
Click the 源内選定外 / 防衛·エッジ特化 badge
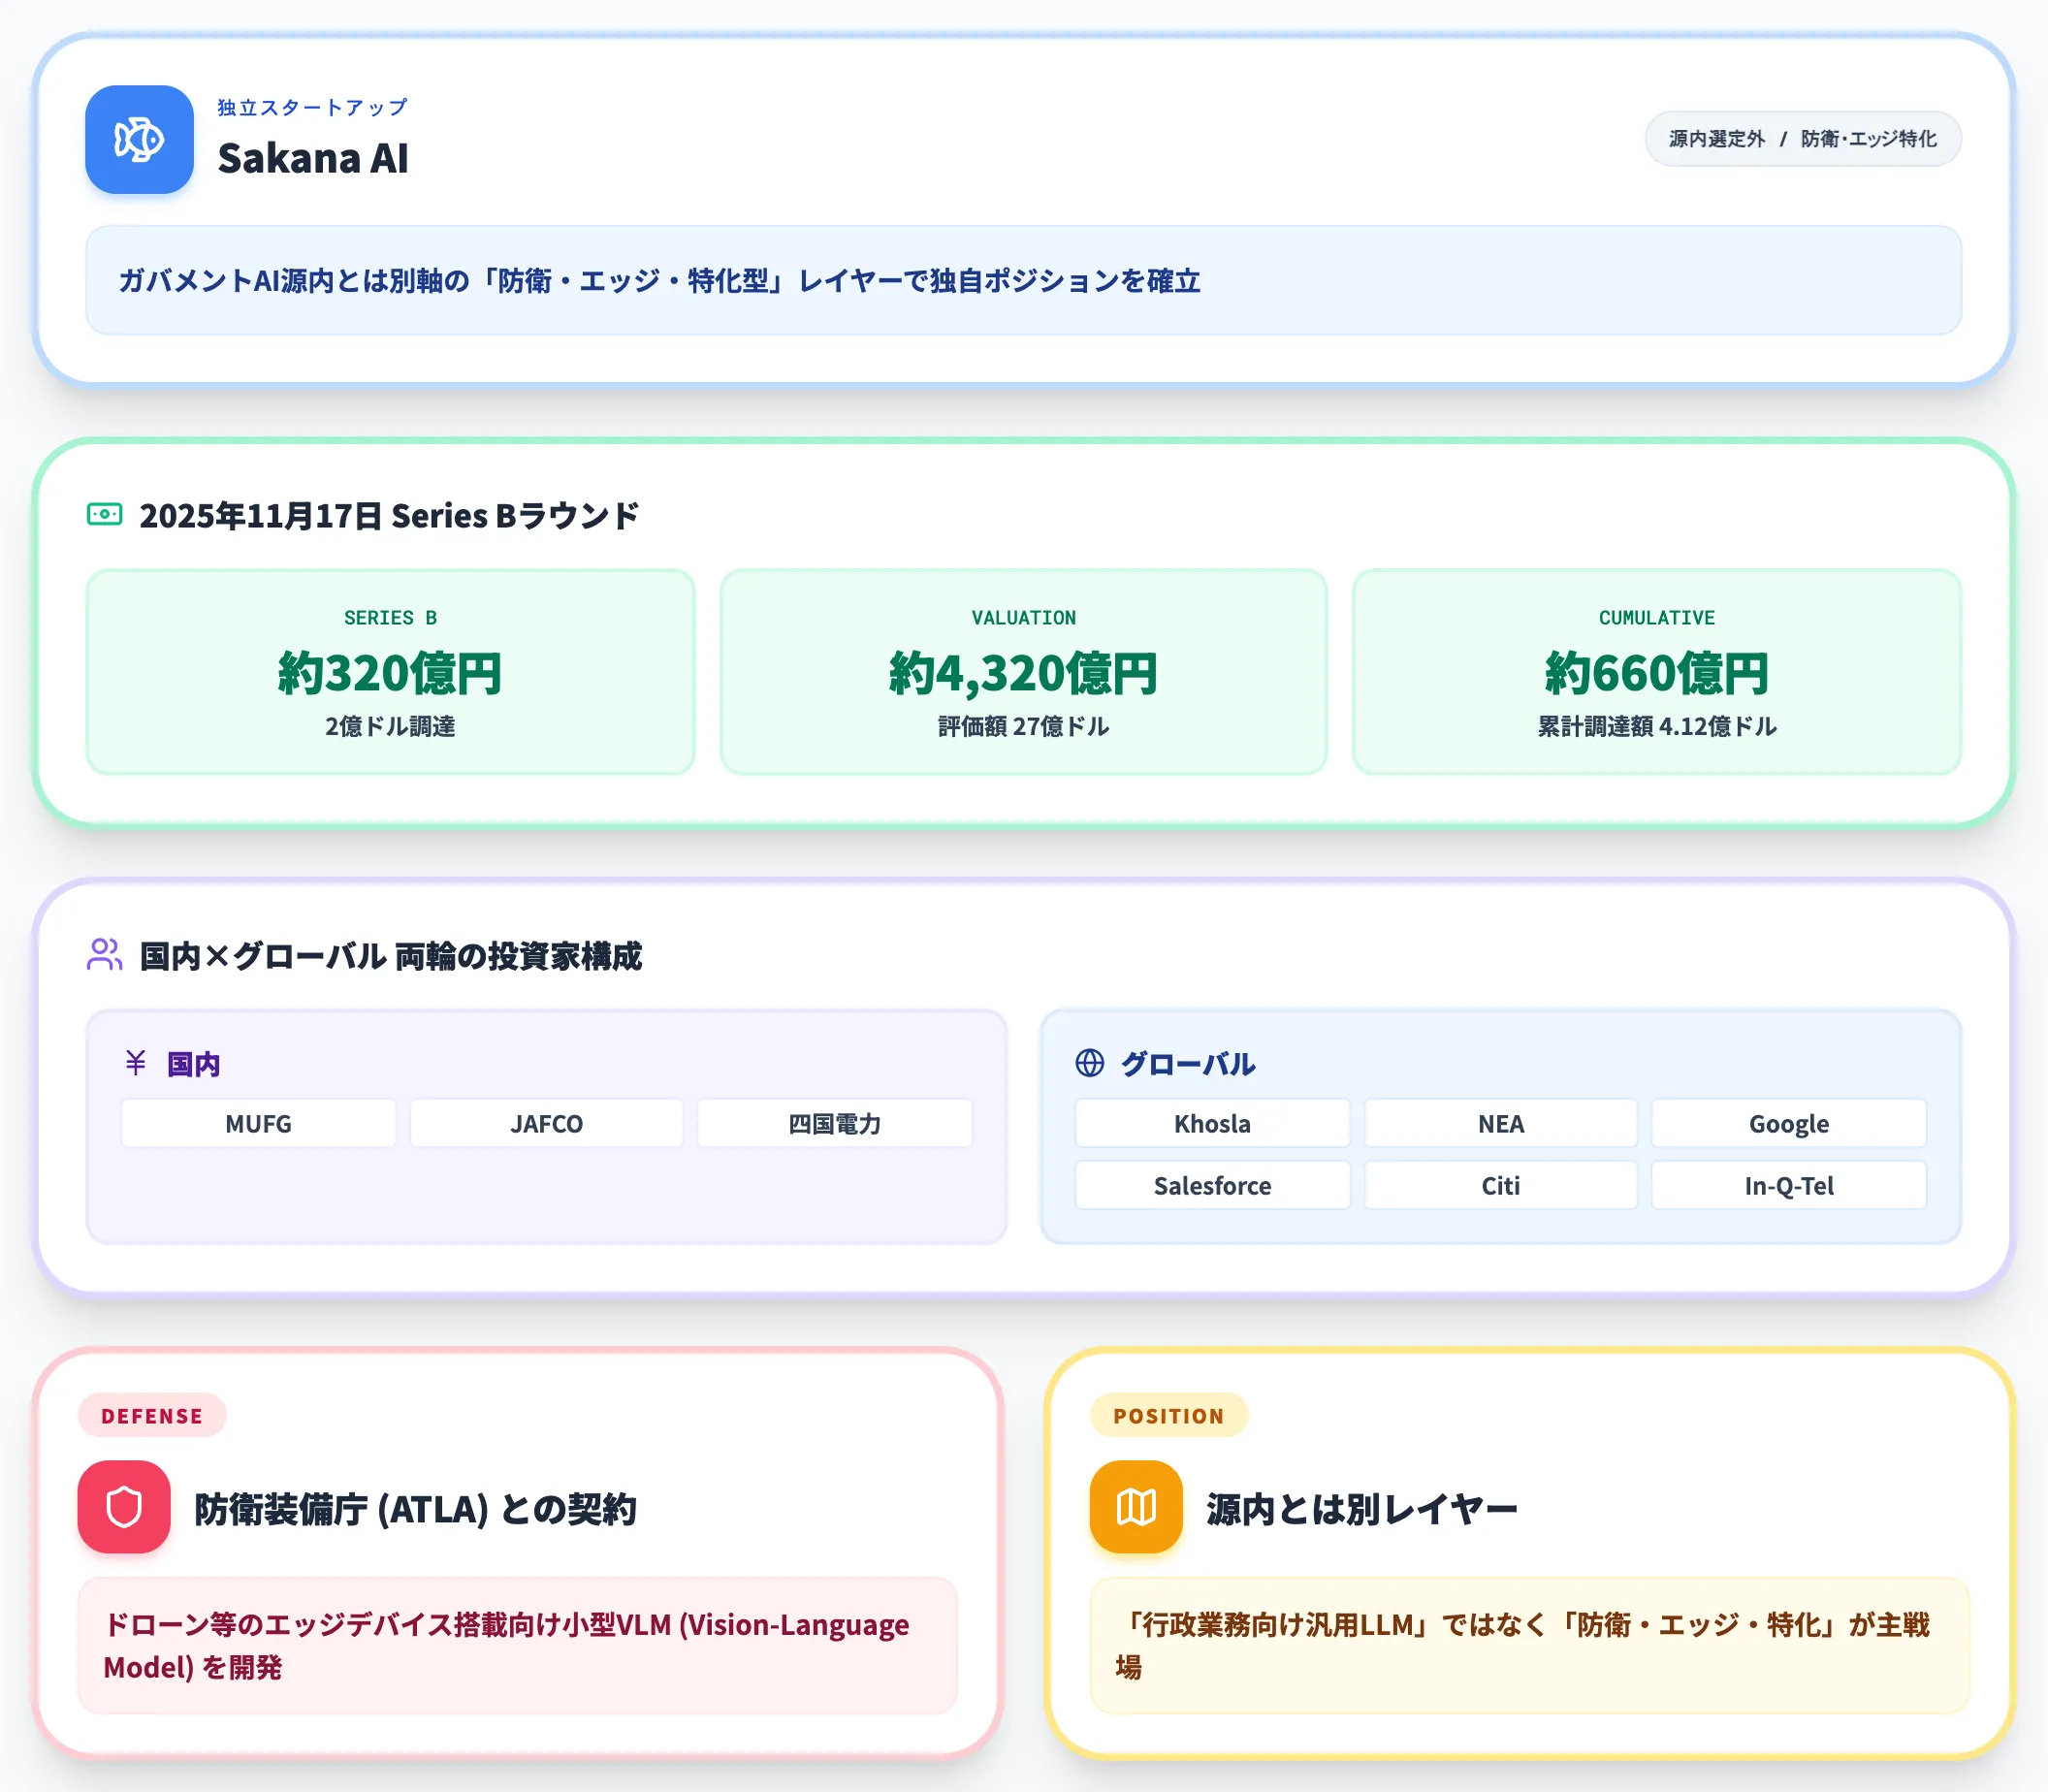1803,139
